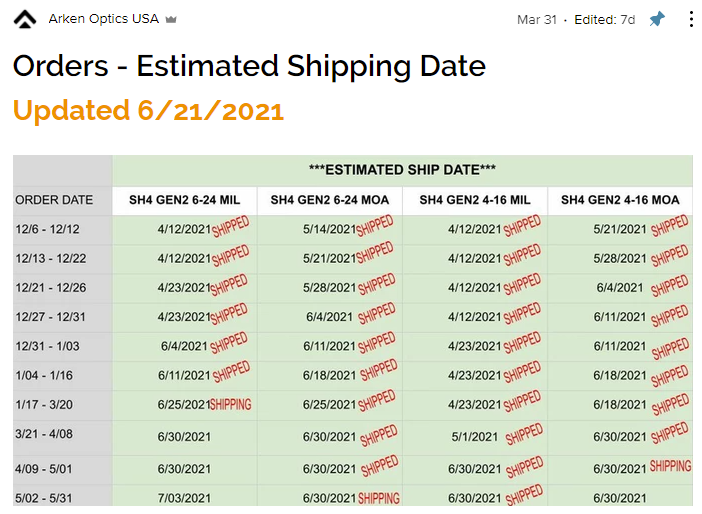This screenshot has width=702, height=514.
Task: Click the Updated 6/21/2021 orange heading
Action: click(x=148, y=110)
